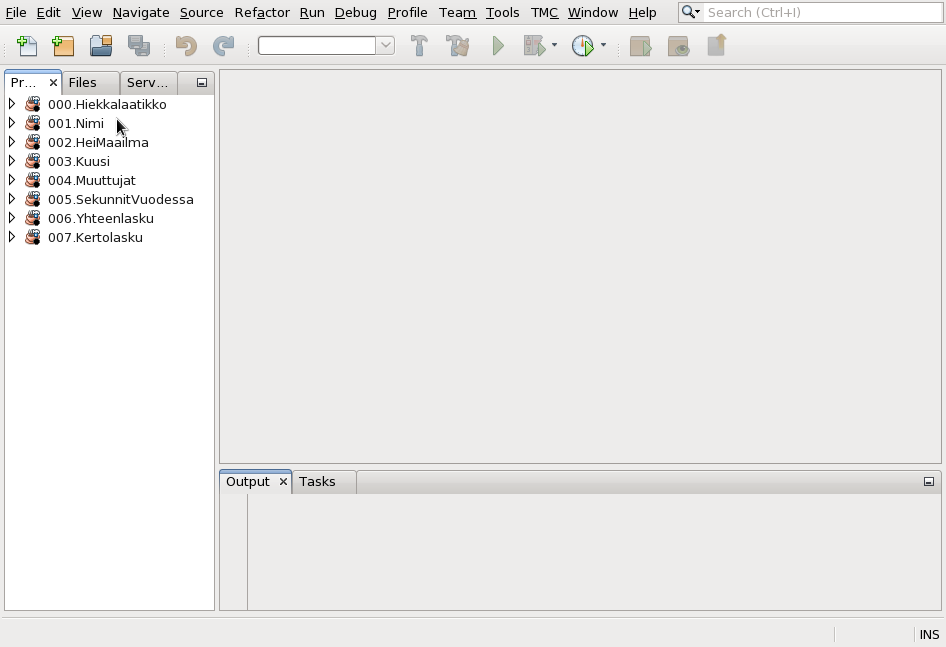Open the search magnifier options dropdown
The height and width of the screenshot is (647, 946).
pos(691,12)
